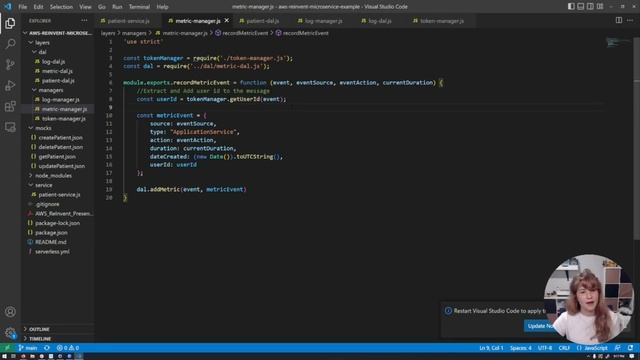Screen dimensions: 640x360
Task: Click Update Now button in notification
Action: (x=540, y=326)
